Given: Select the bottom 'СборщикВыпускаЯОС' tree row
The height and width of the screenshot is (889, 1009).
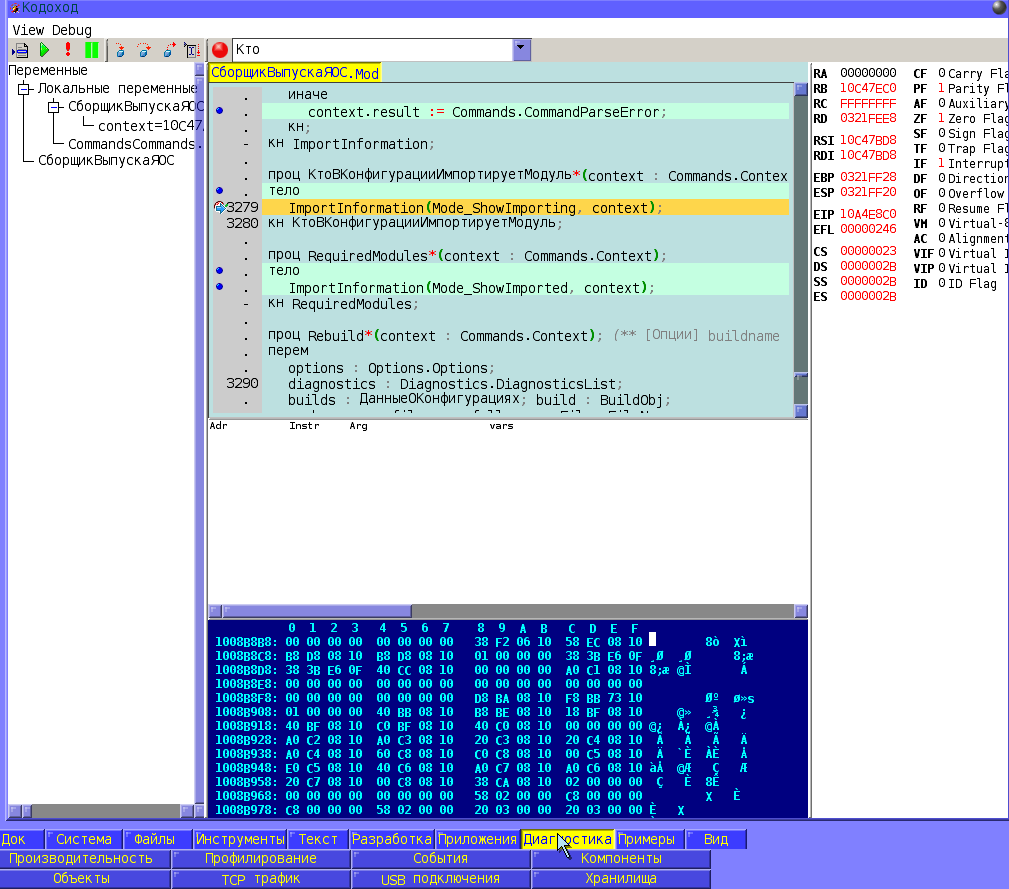Looking at the screenshot, I should (106, 160).
